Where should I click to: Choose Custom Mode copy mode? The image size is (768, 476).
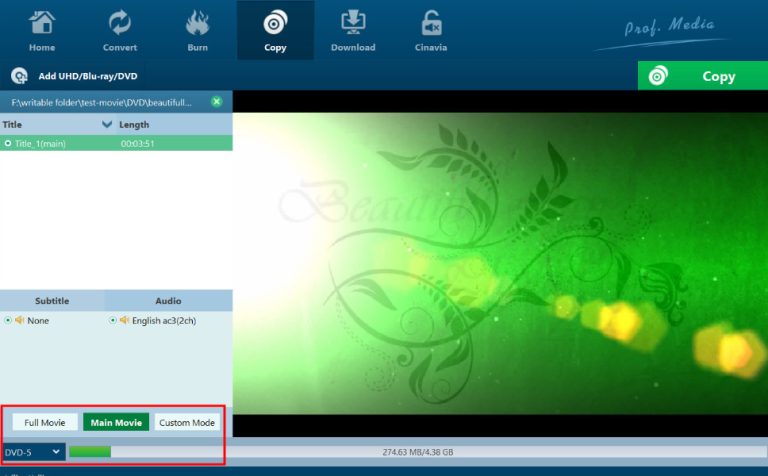(x=187, y=423)
